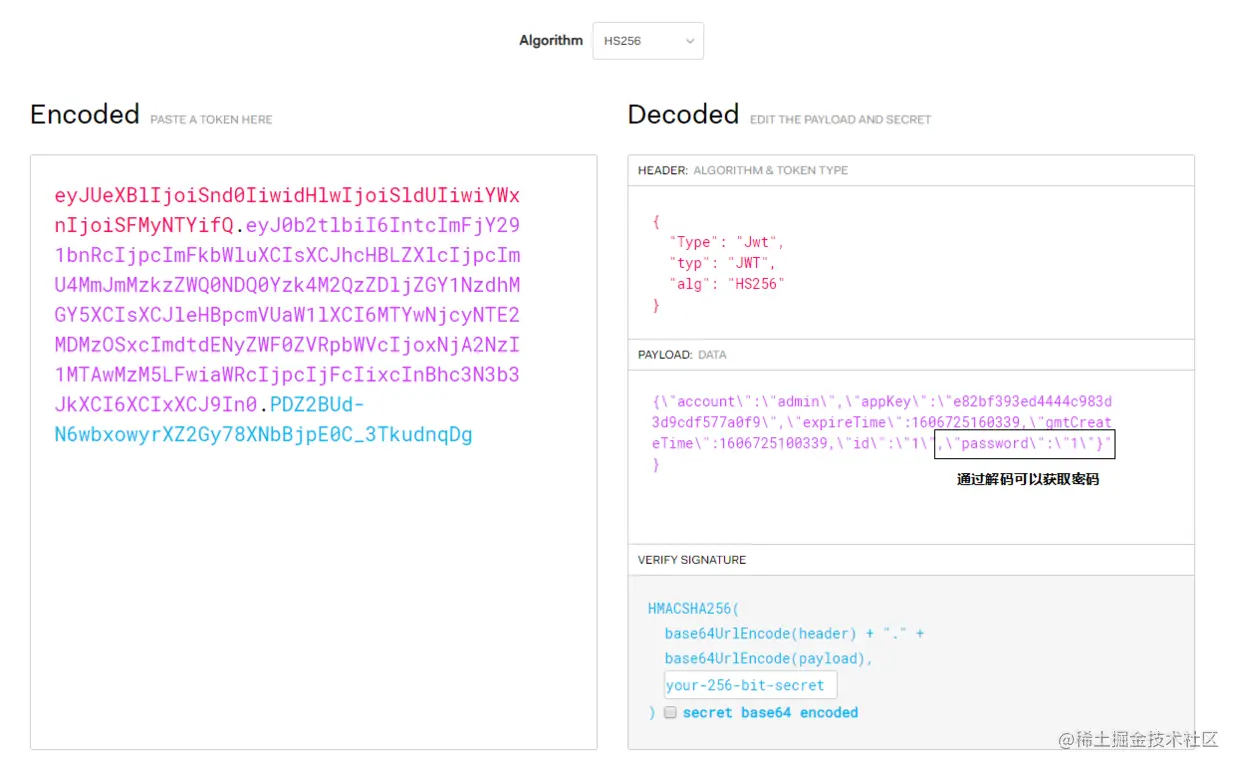Viewport: 1240px width, 770px height.
Task: Click the payload JSON data text
Action: tap(882, 432)
